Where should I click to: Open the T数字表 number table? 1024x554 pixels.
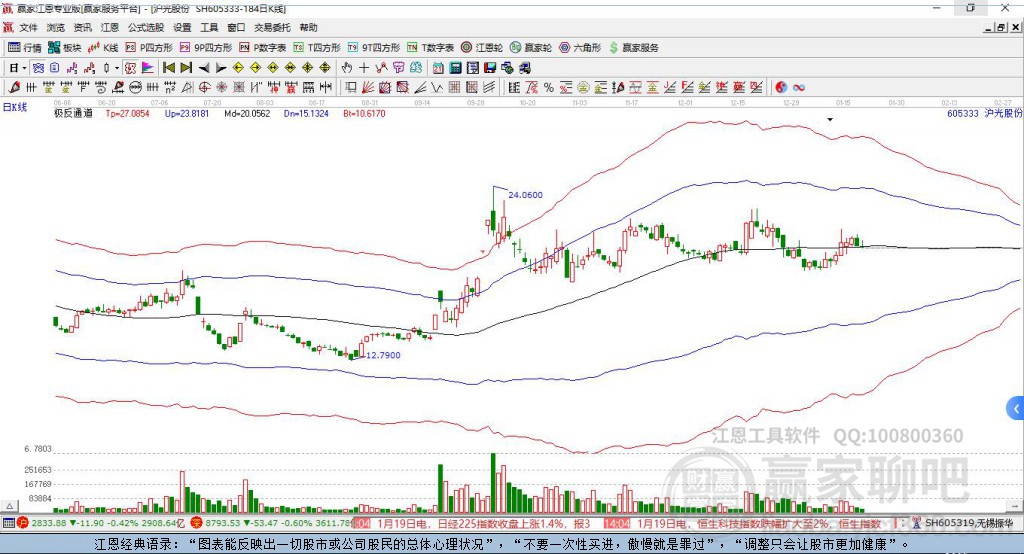click(430, 48)
